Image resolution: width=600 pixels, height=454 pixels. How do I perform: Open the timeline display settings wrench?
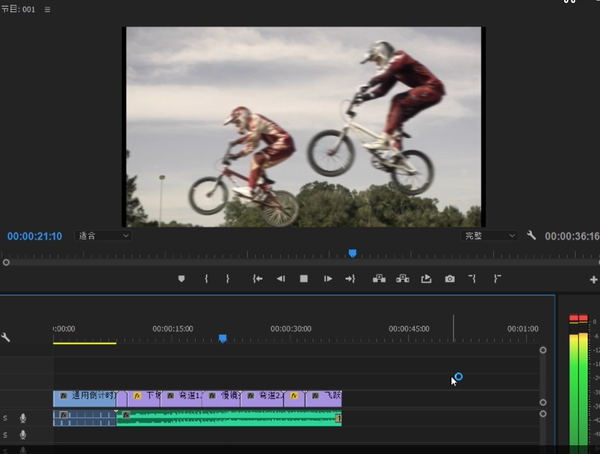click(6, 337)
